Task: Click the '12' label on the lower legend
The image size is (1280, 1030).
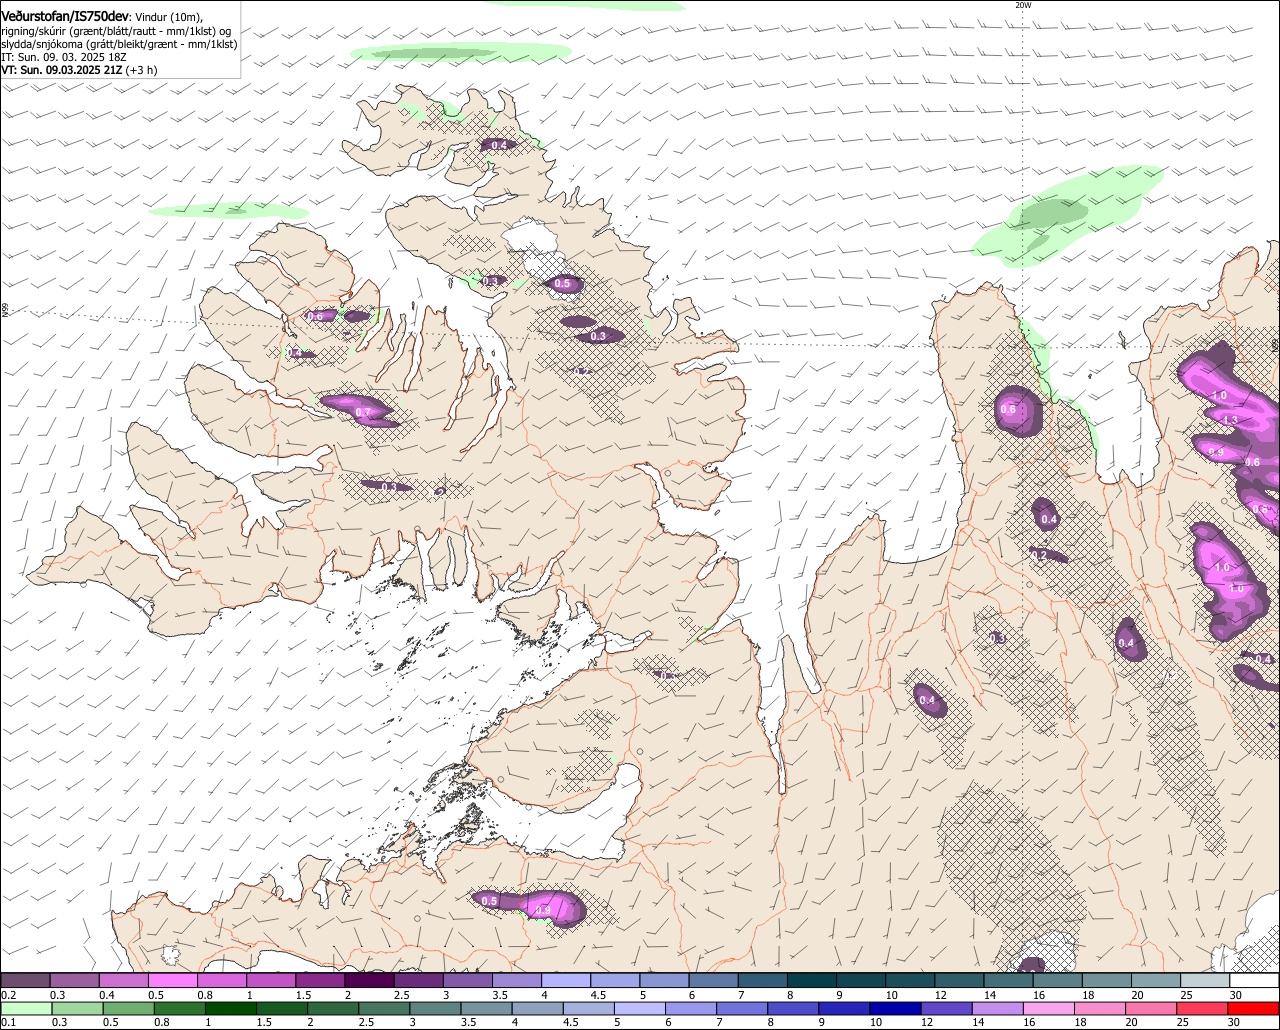Action: [925, 1022]
